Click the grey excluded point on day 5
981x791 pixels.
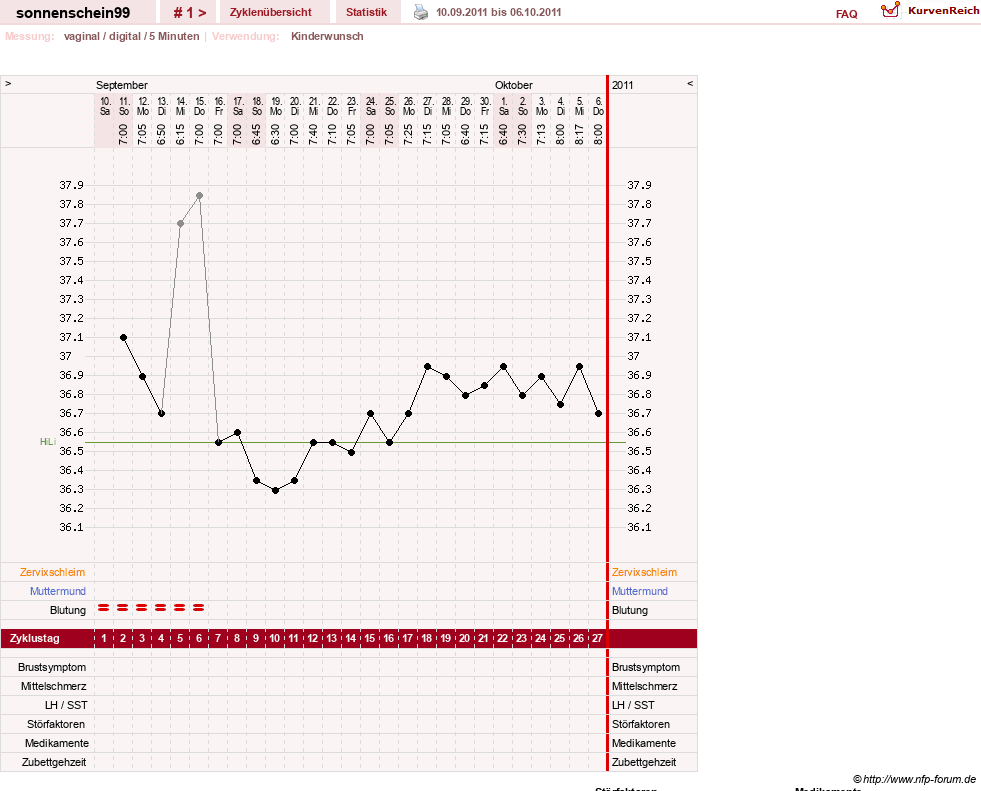pyautogui.click(x=180, y=223)
